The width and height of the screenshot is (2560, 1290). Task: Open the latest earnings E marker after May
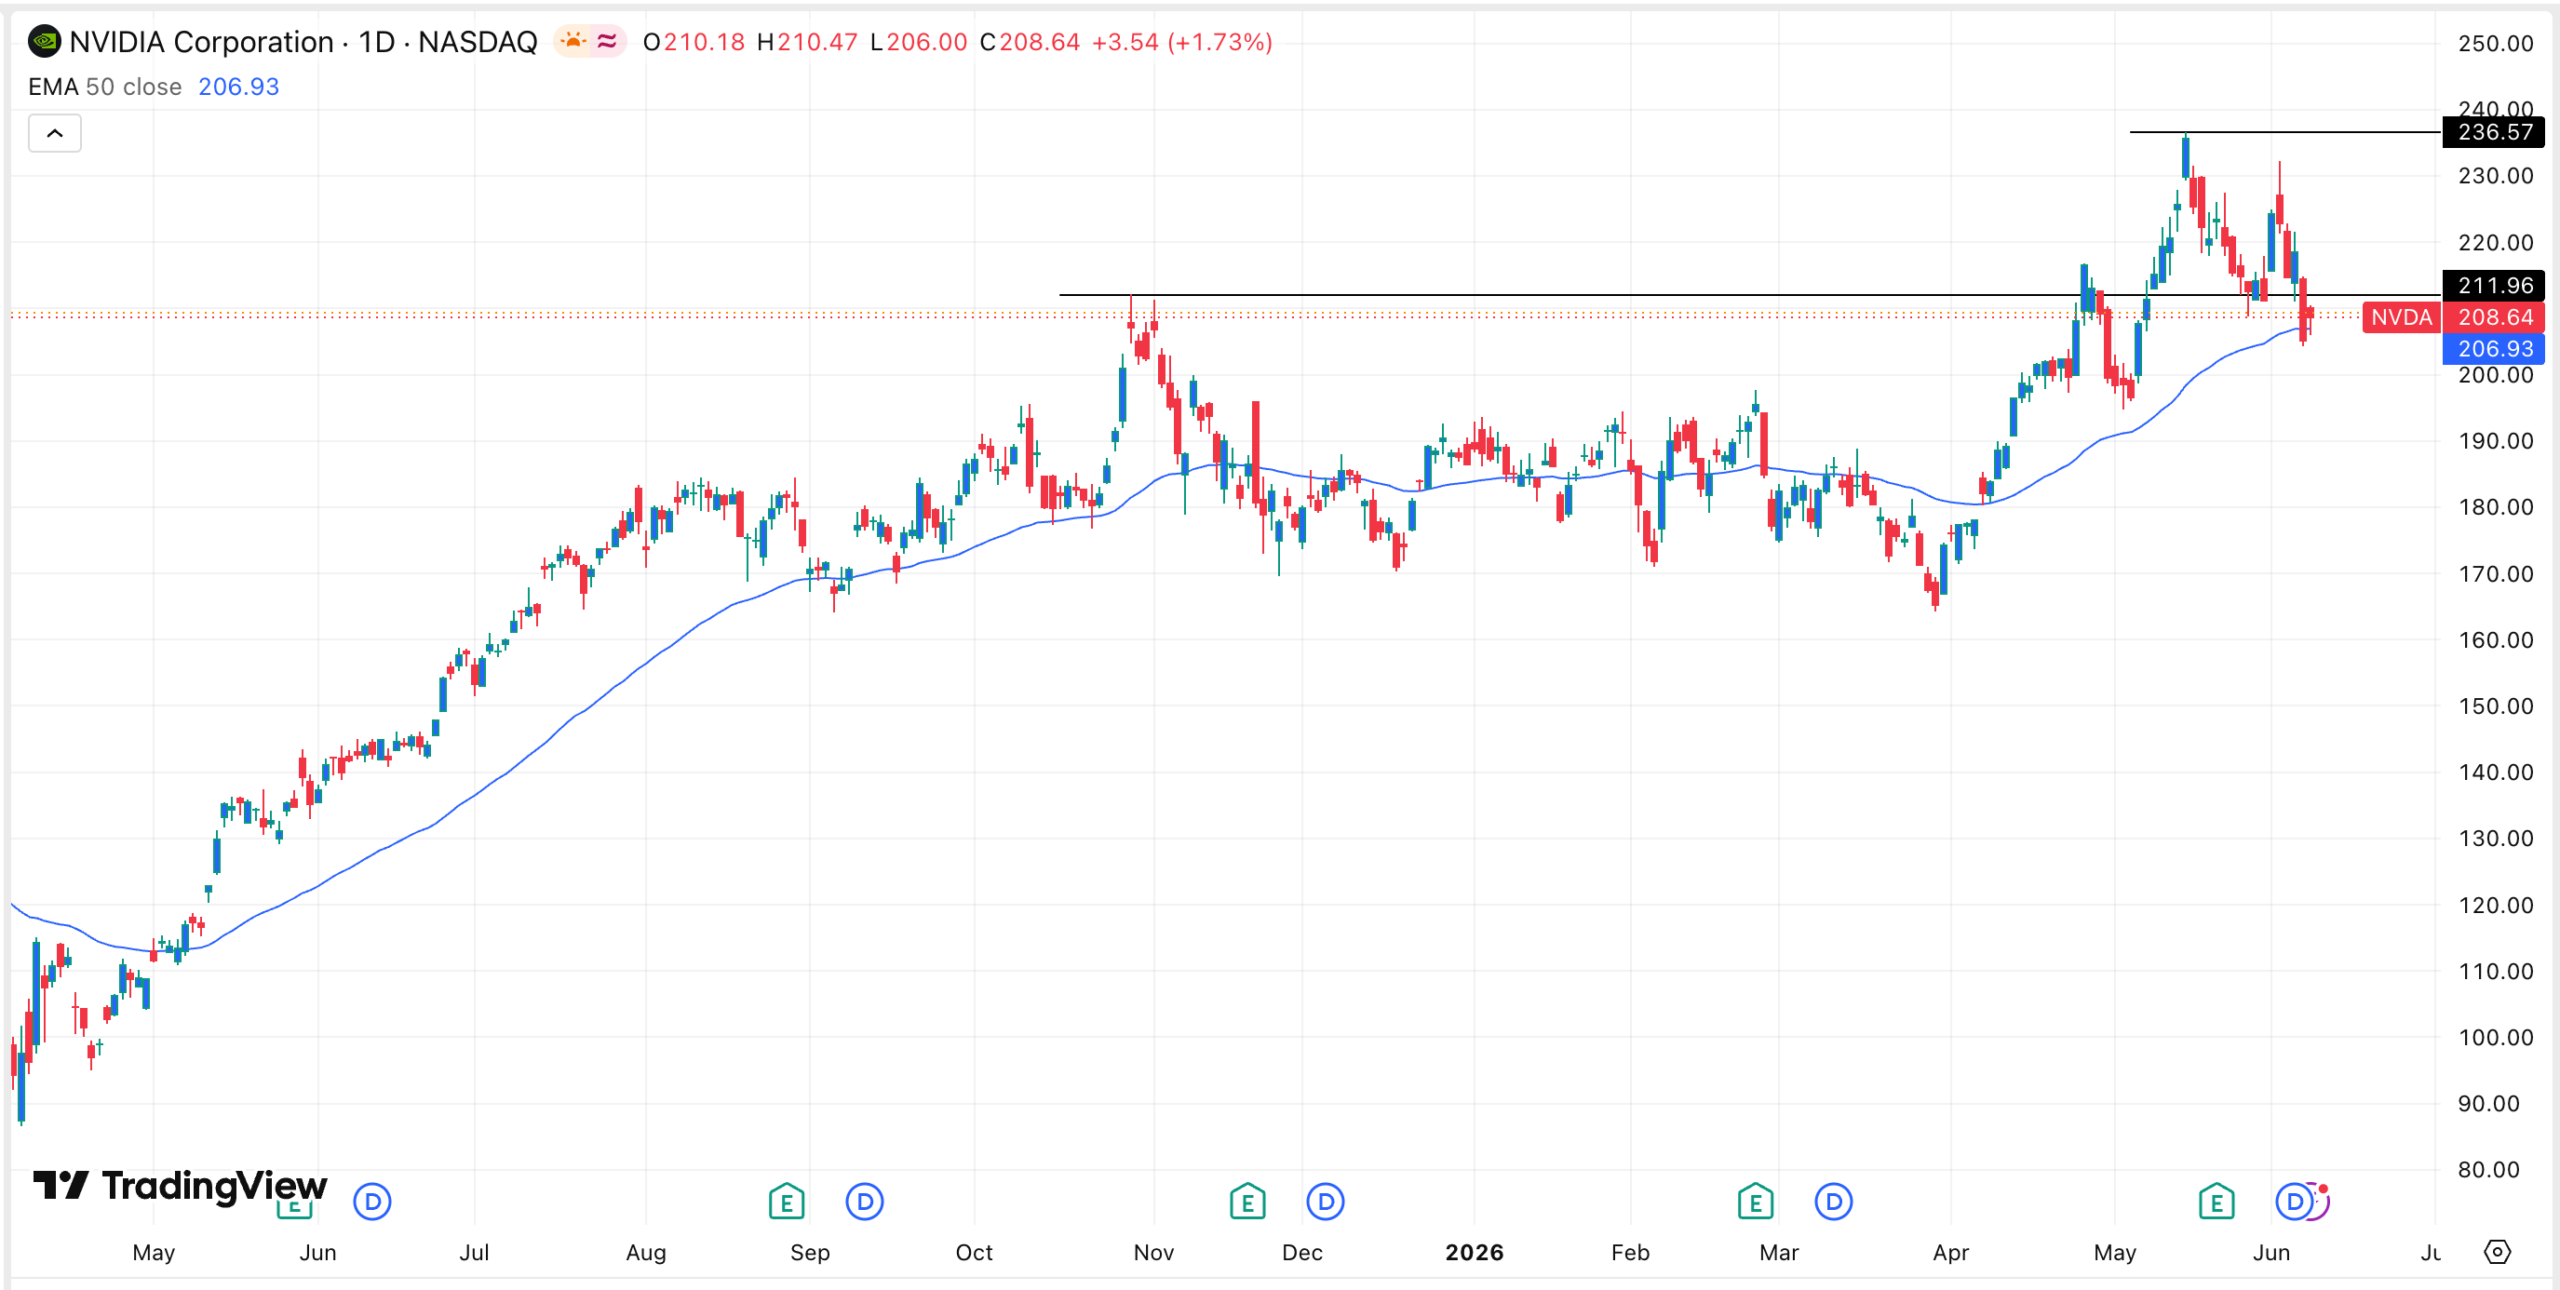click(2217, 1202)
